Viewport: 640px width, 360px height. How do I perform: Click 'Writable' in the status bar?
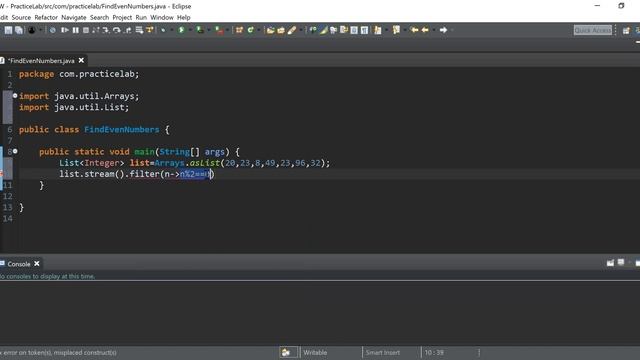(x=315, y=353)
